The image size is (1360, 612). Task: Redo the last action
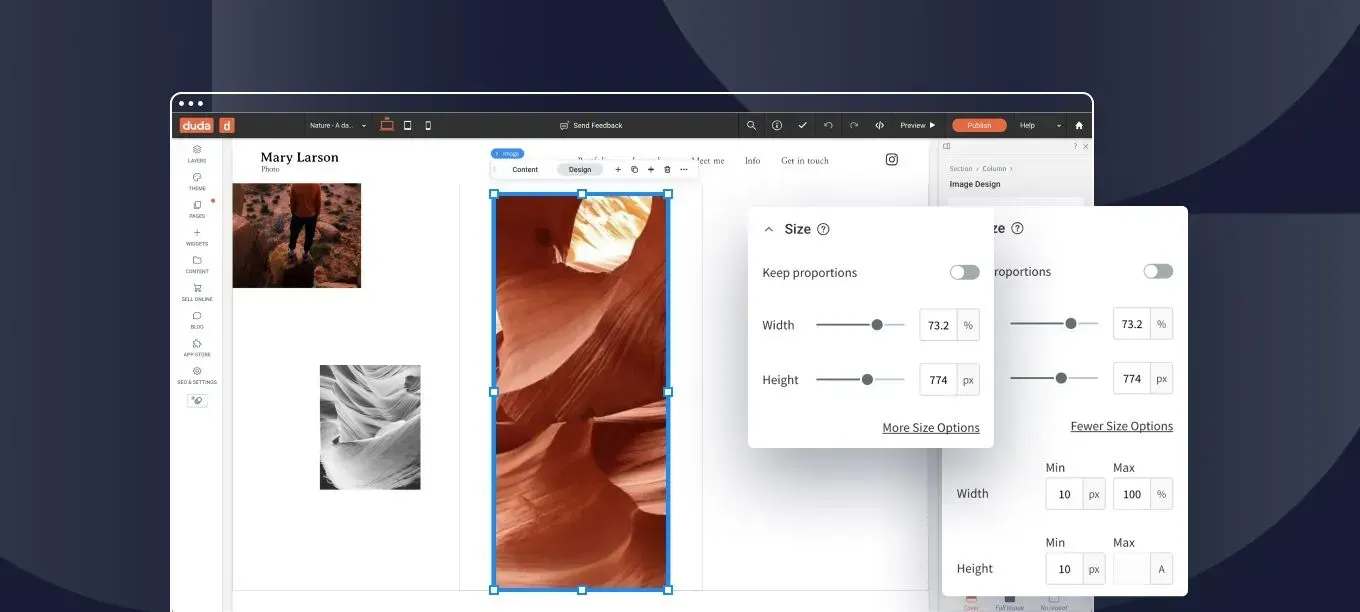[x=854, y=125]
